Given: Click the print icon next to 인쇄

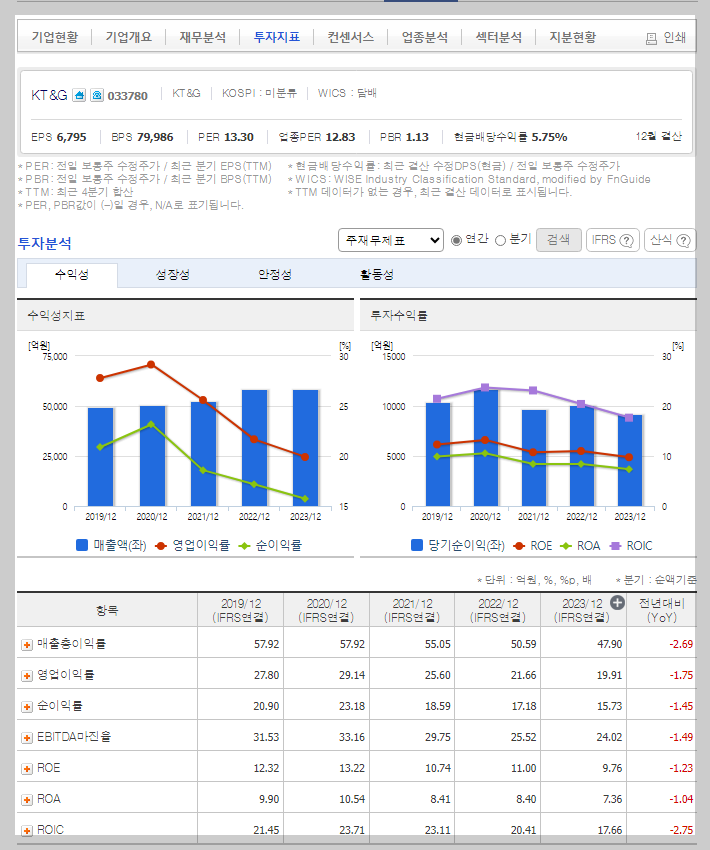Looking at the screenshot, I should point(651,38).
